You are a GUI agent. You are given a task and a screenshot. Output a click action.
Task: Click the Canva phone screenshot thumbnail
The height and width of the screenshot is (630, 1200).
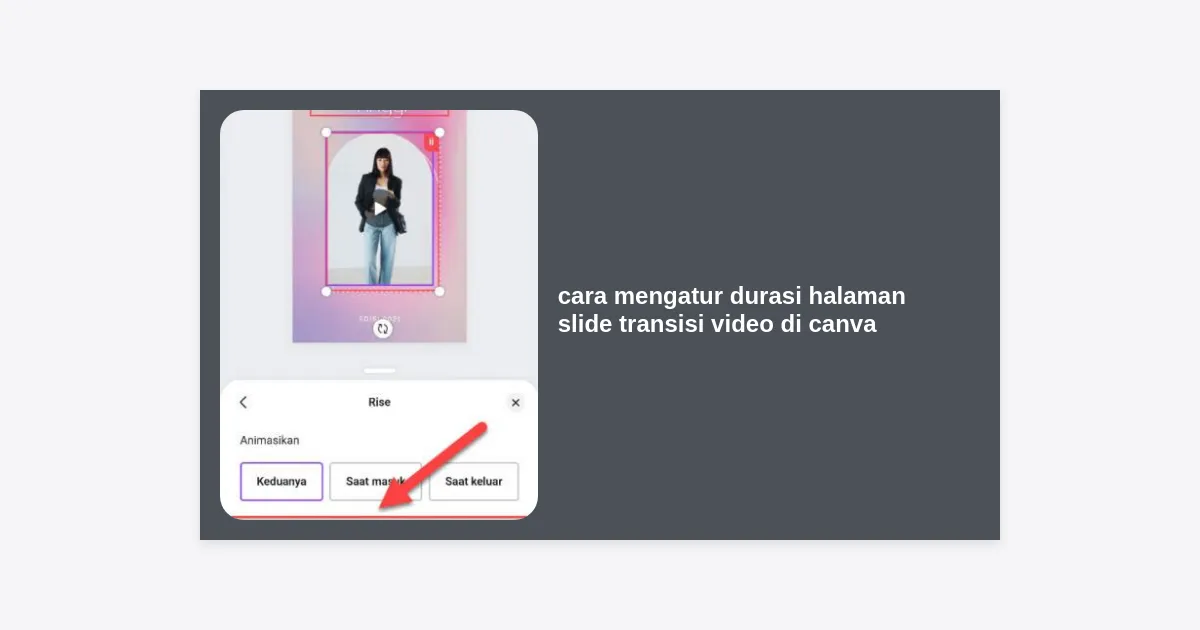[379, 315]
